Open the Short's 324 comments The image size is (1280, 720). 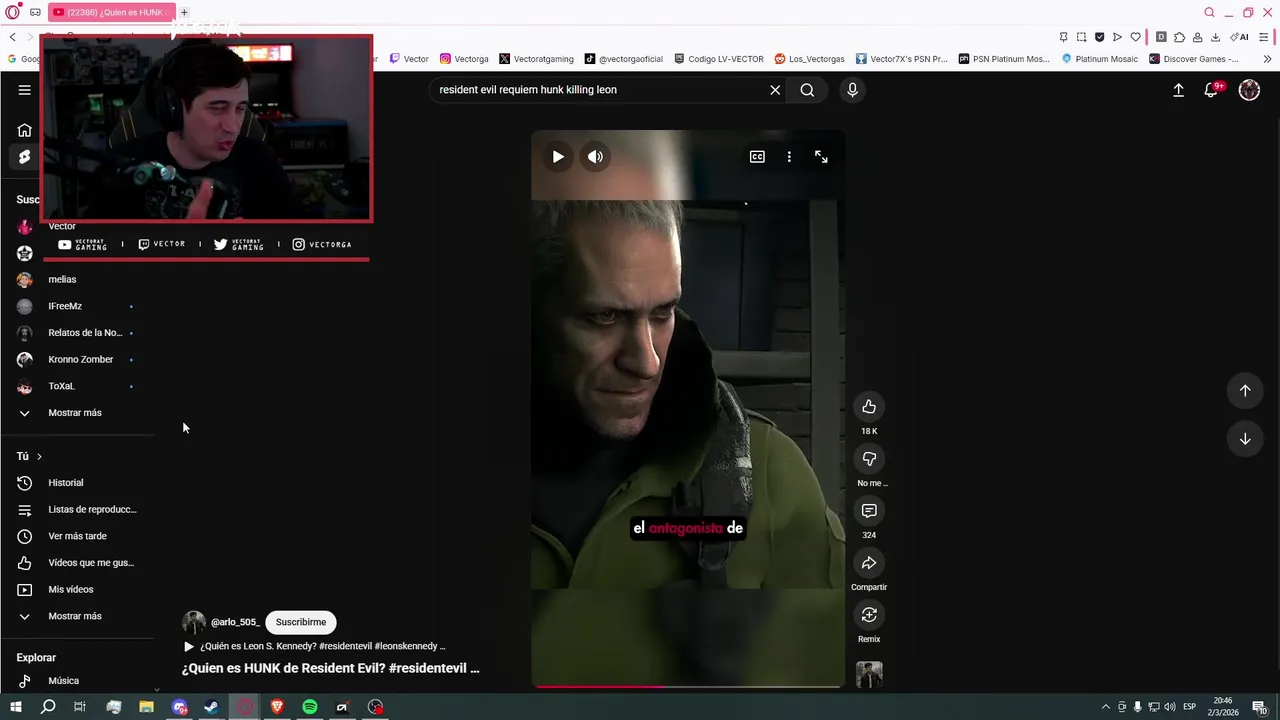tap(869, 511)
